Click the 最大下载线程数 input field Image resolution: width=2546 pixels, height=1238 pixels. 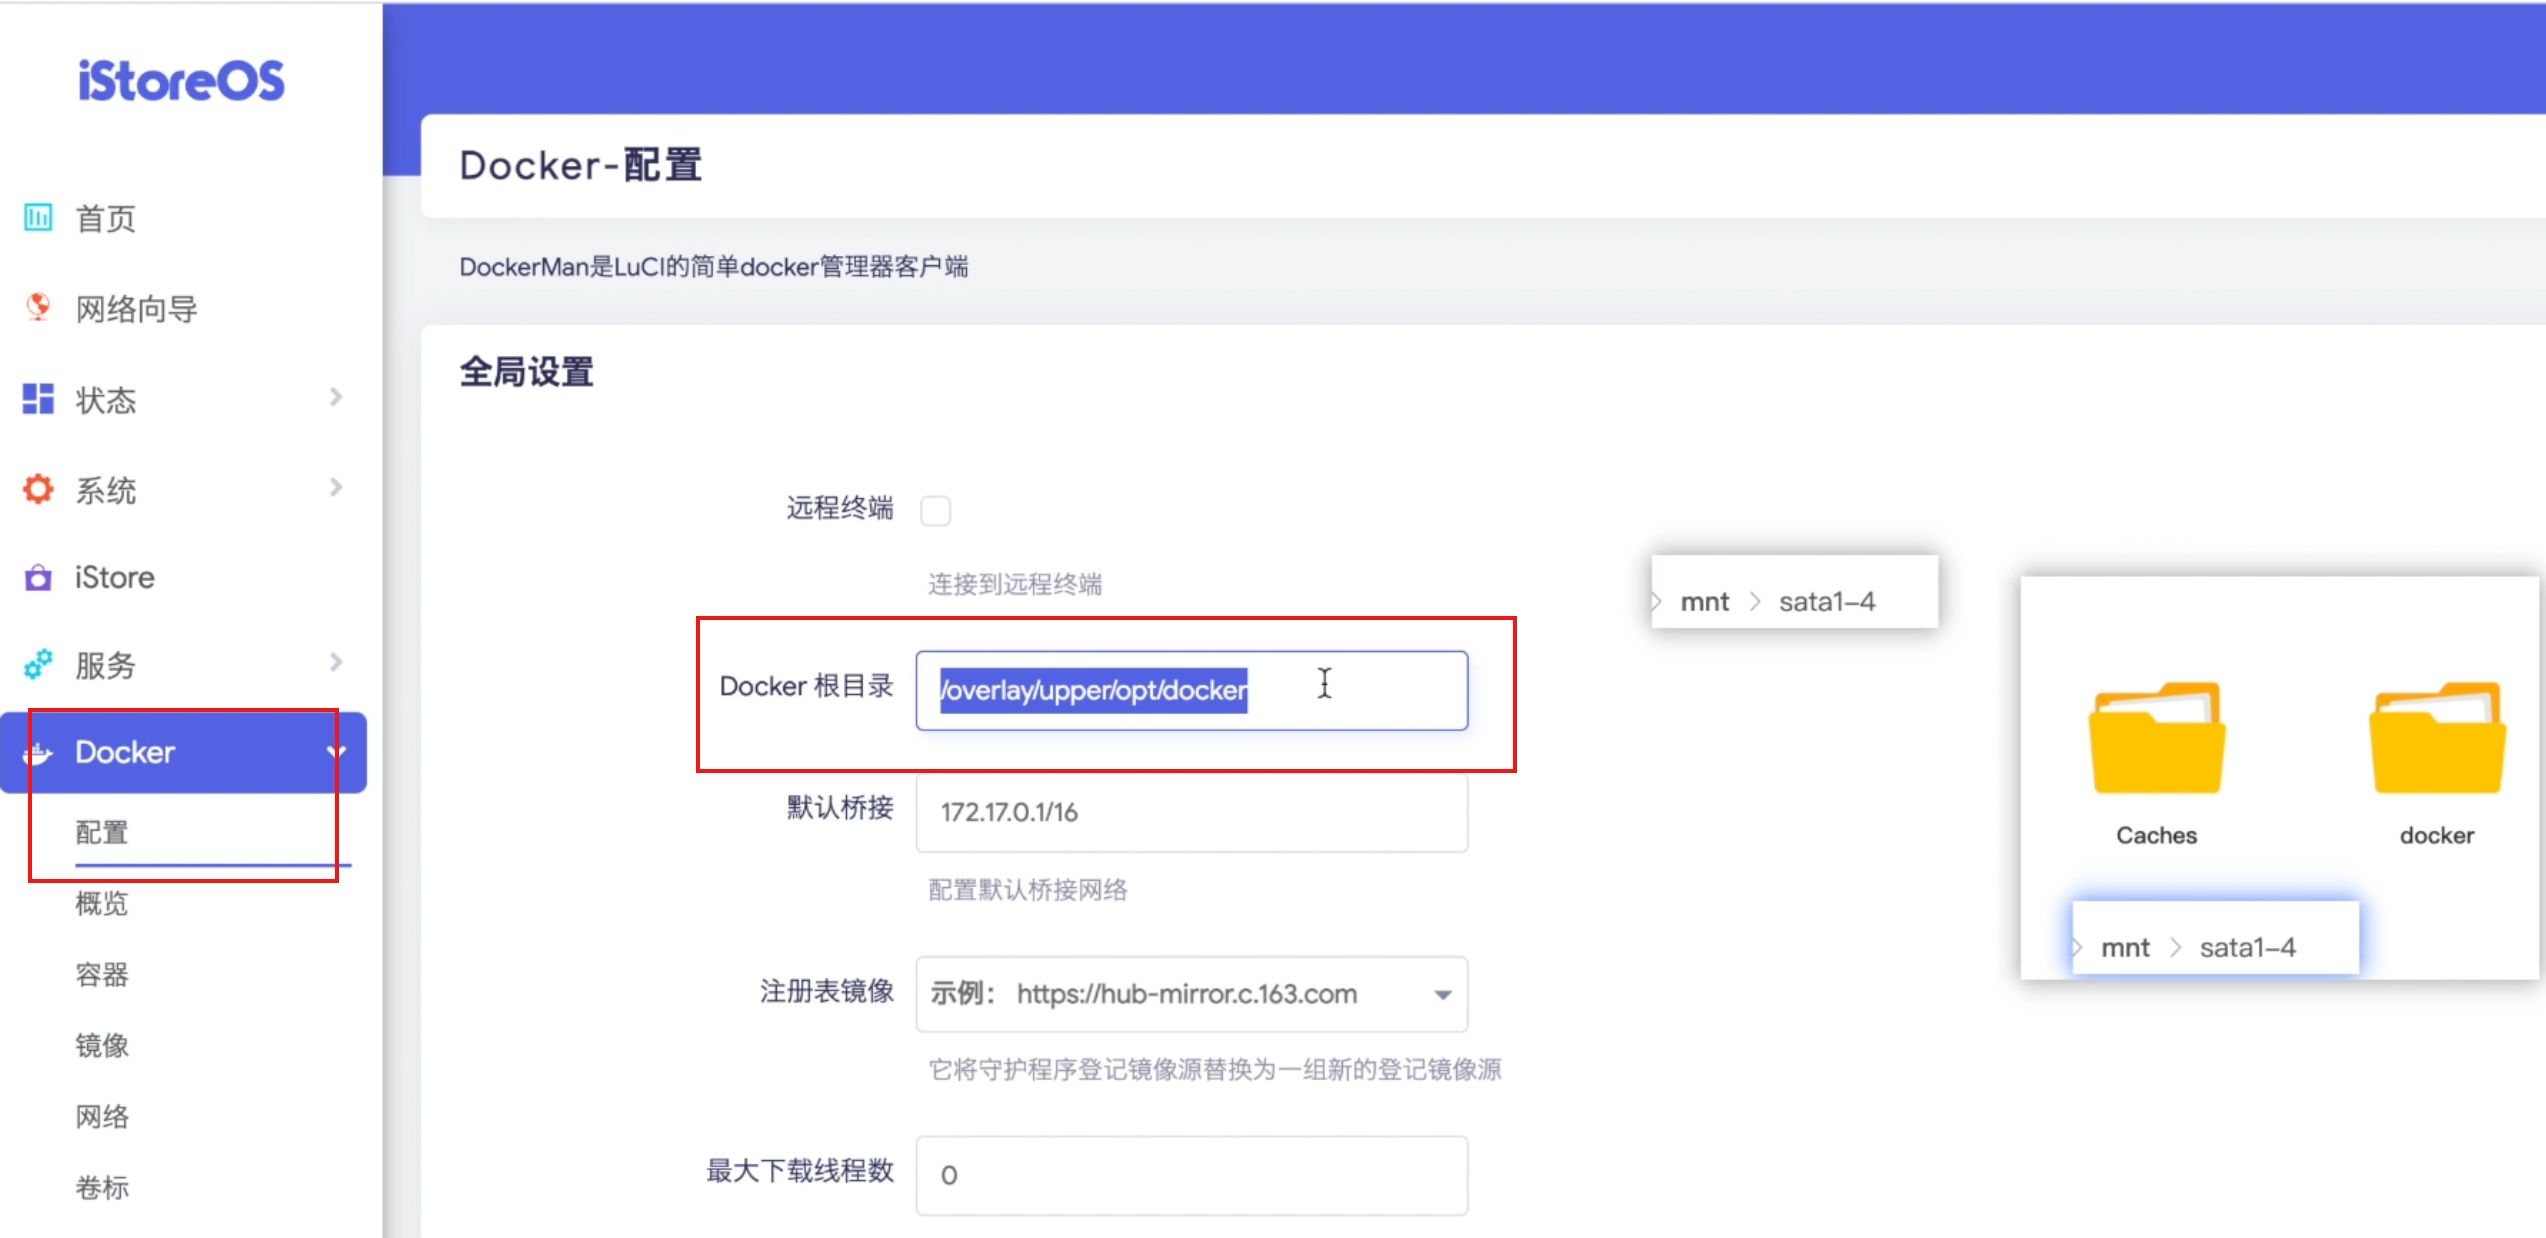point(1192,1175)
